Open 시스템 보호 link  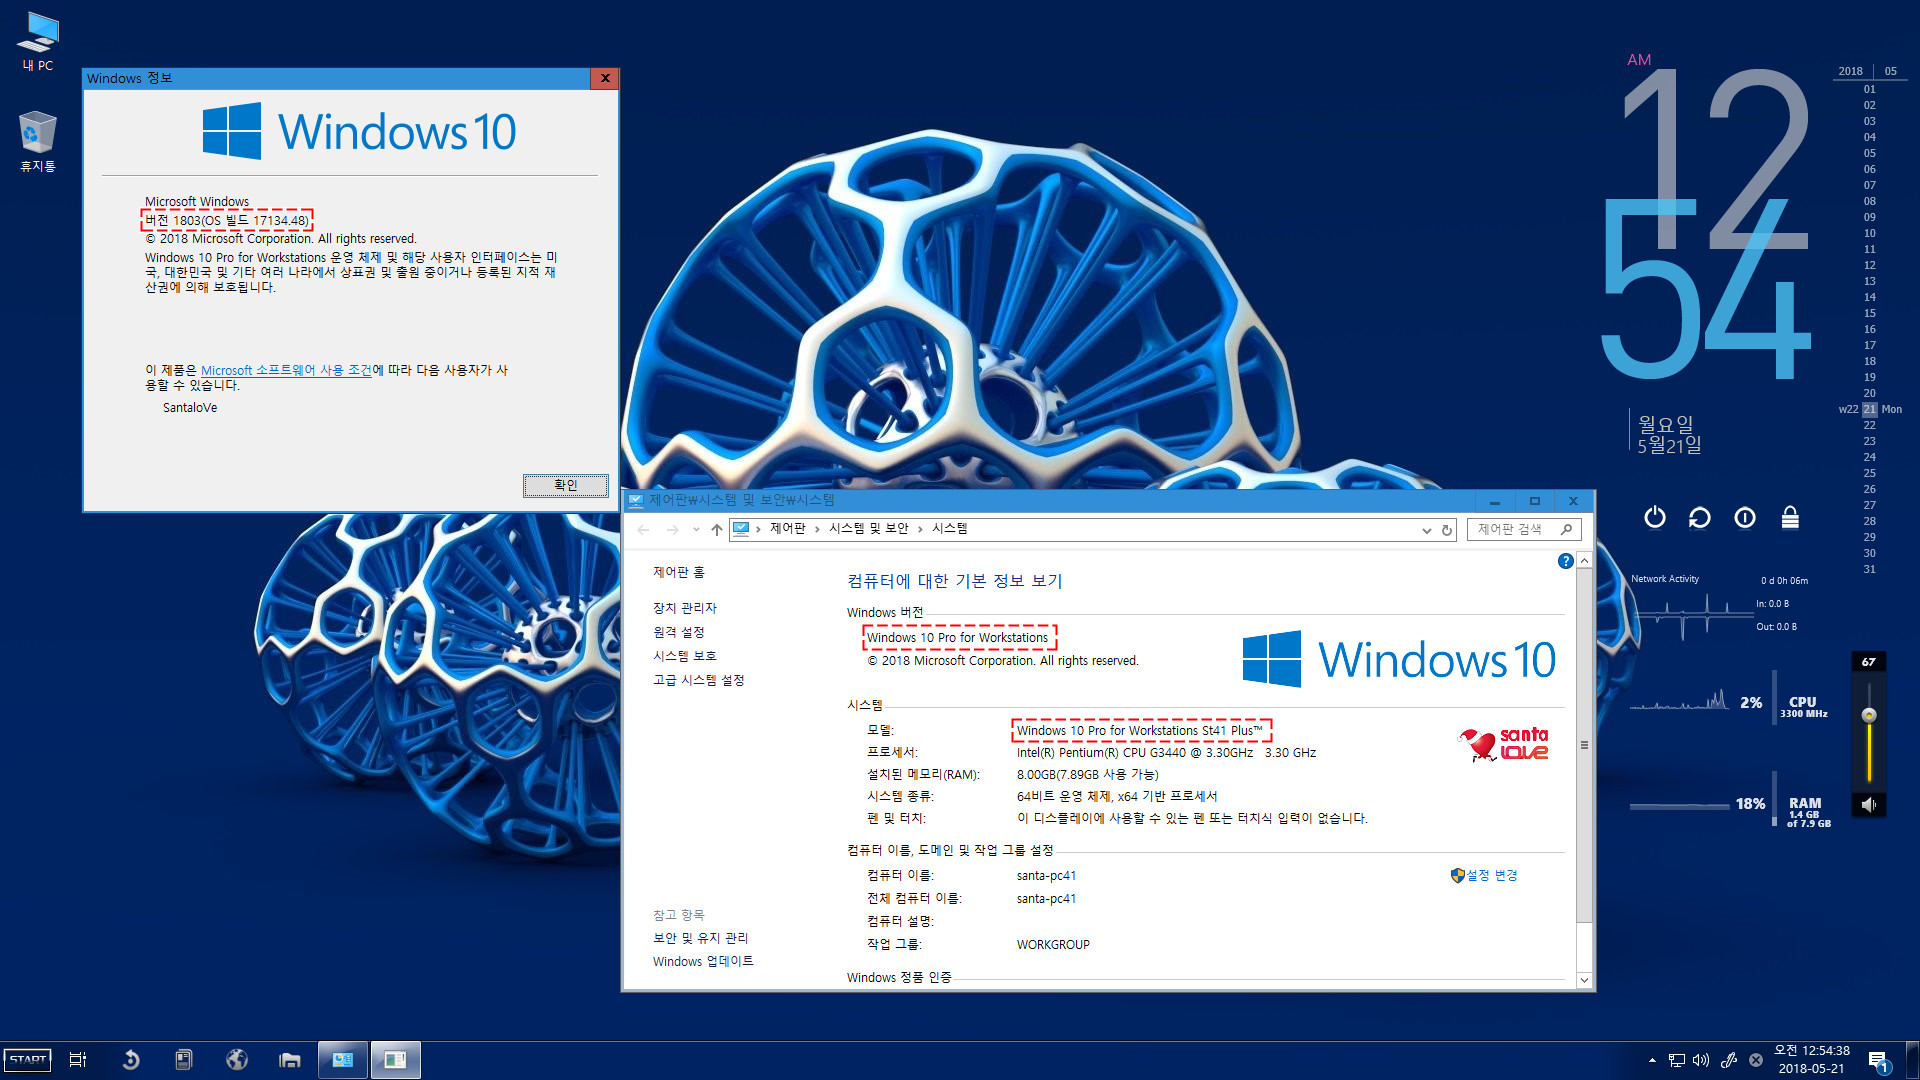pyautogui.click(x=685, y=656)
